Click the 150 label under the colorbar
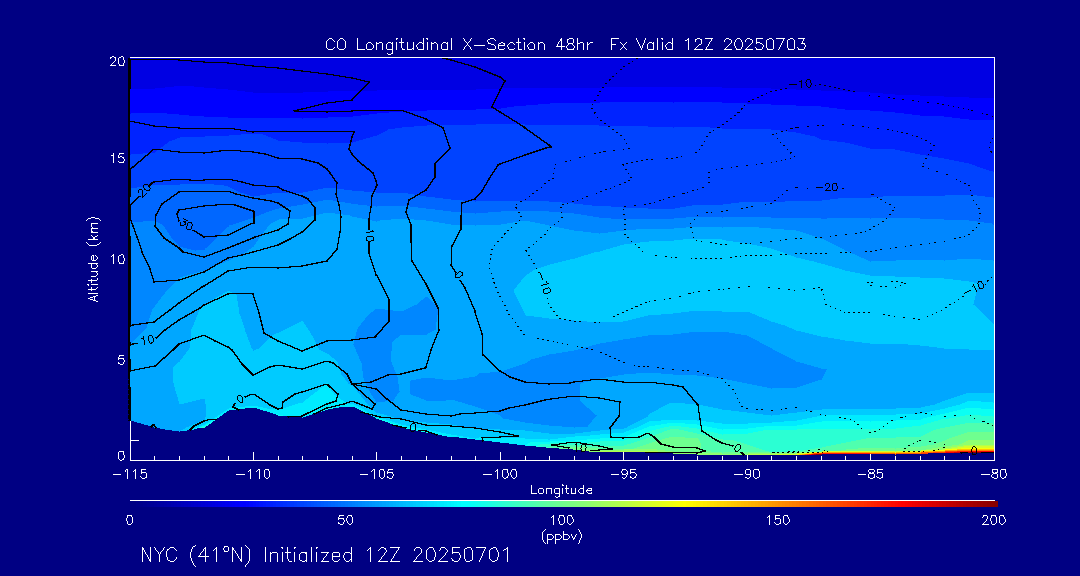 (x=779, y=520)
